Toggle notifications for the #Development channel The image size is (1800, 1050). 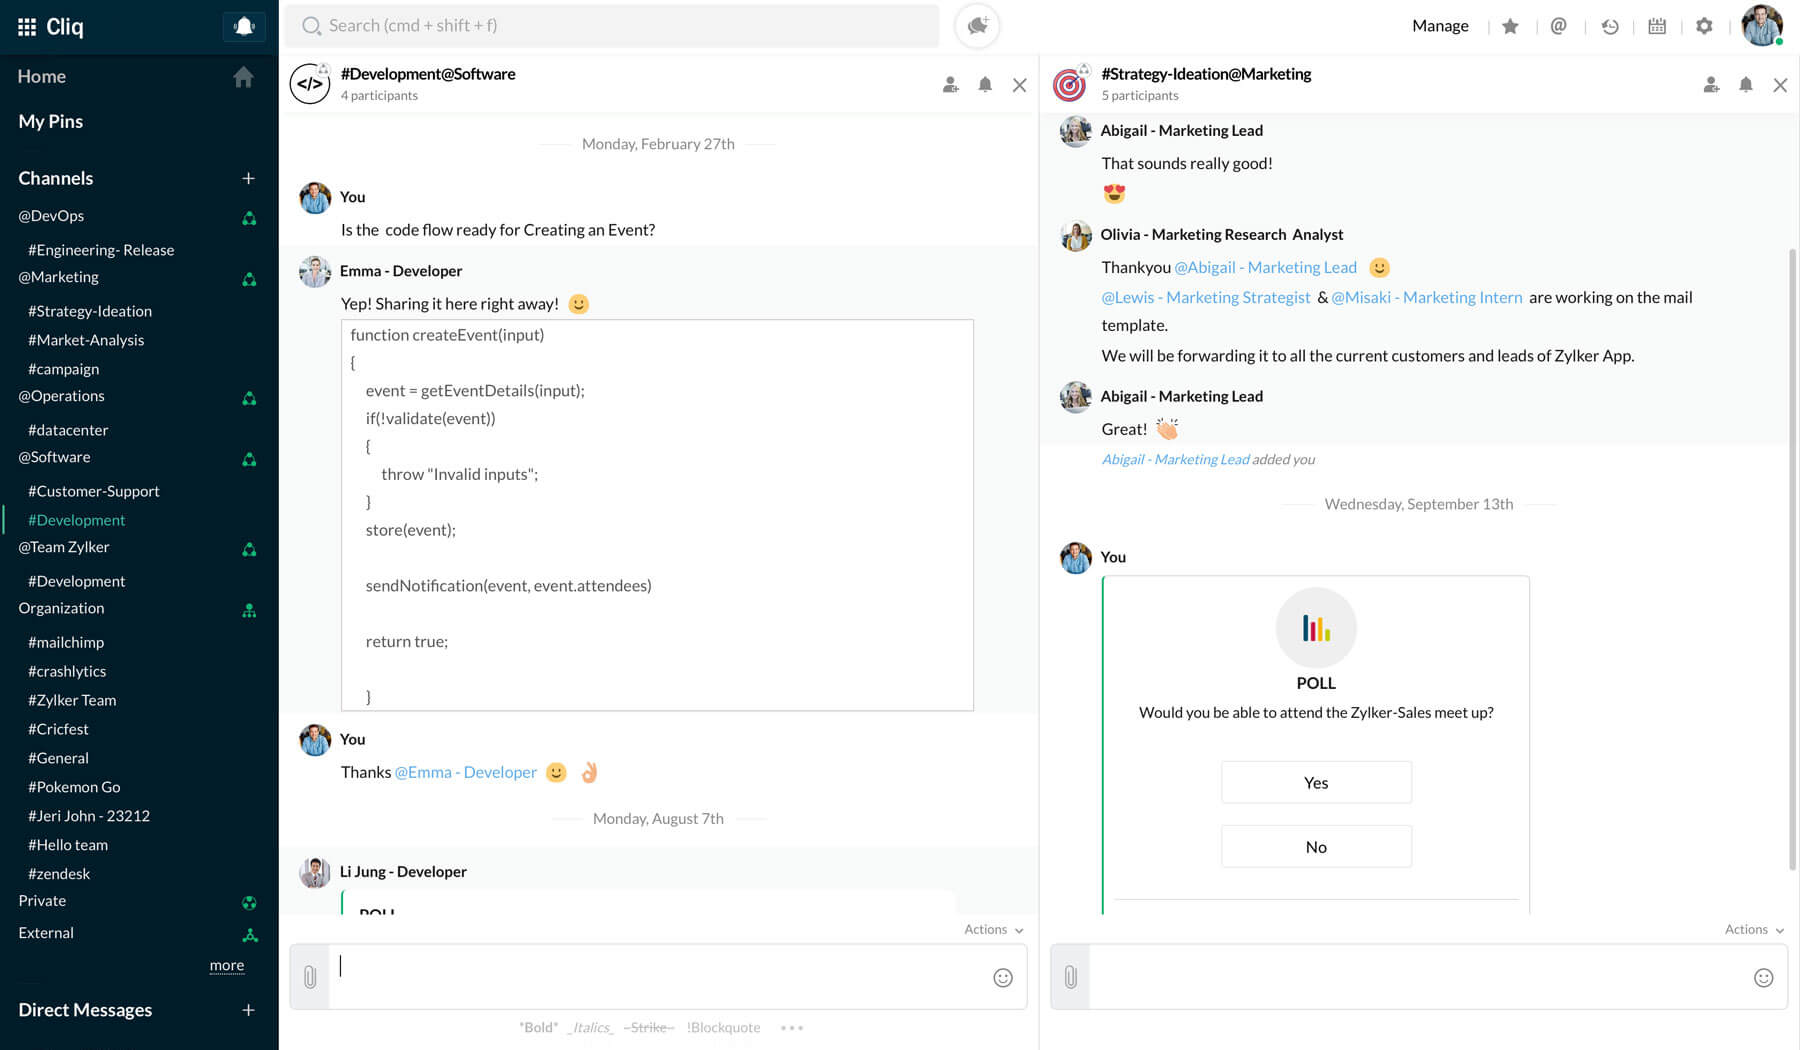(x=984, y=85)
